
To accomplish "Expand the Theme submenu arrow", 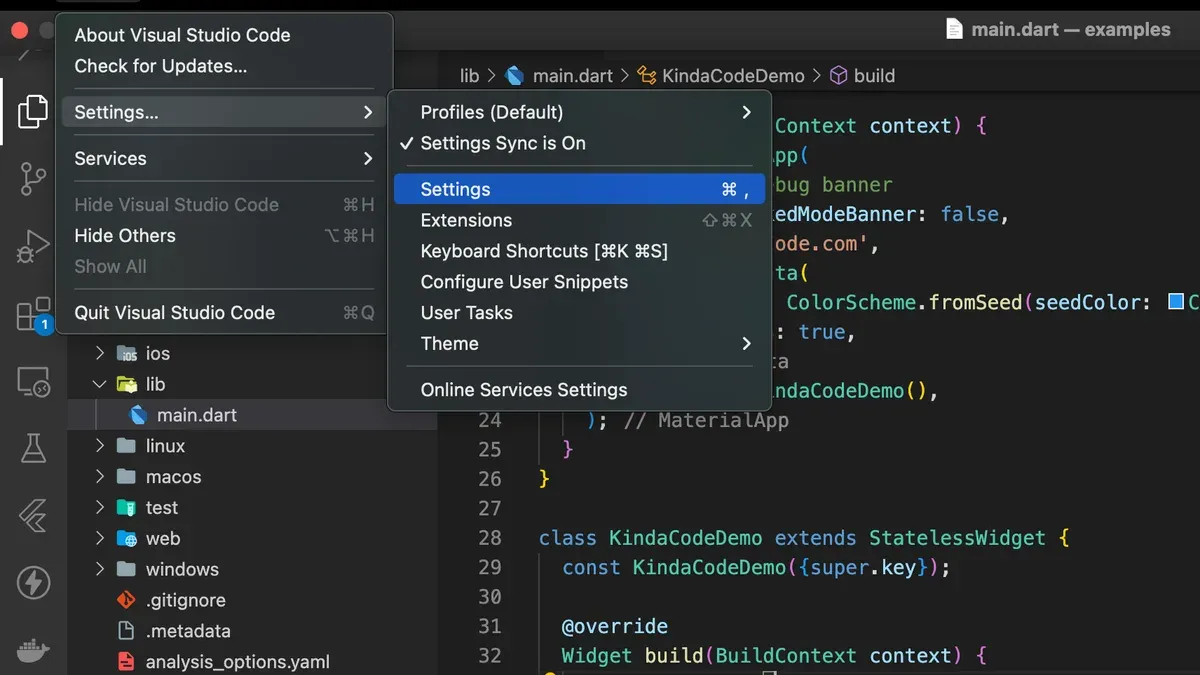I will coord(746,343).
